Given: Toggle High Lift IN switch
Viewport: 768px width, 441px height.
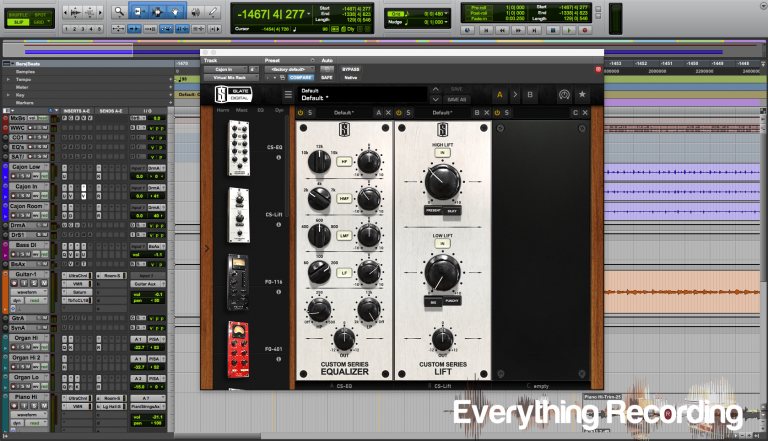Looking at the screenshot, I should pos(442,153).
